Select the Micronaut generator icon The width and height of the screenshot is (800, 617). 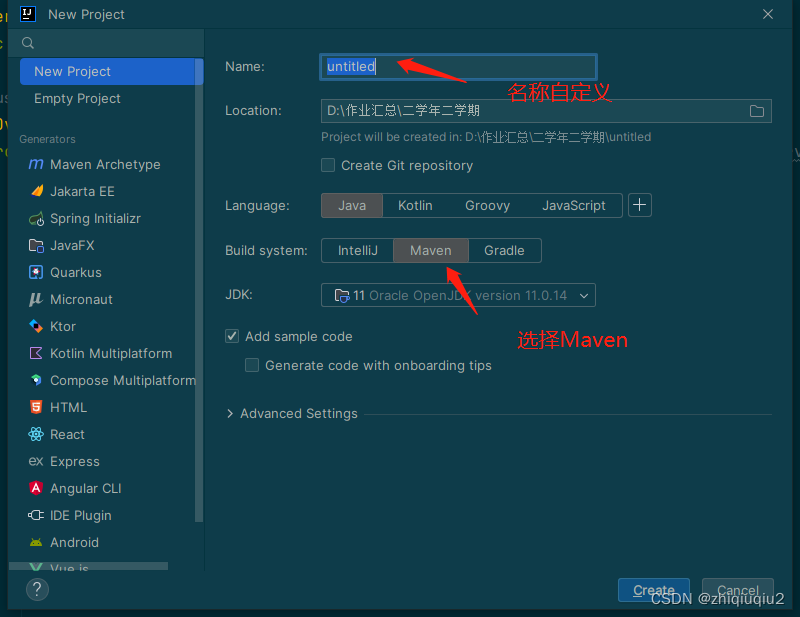tap(36, 300)
